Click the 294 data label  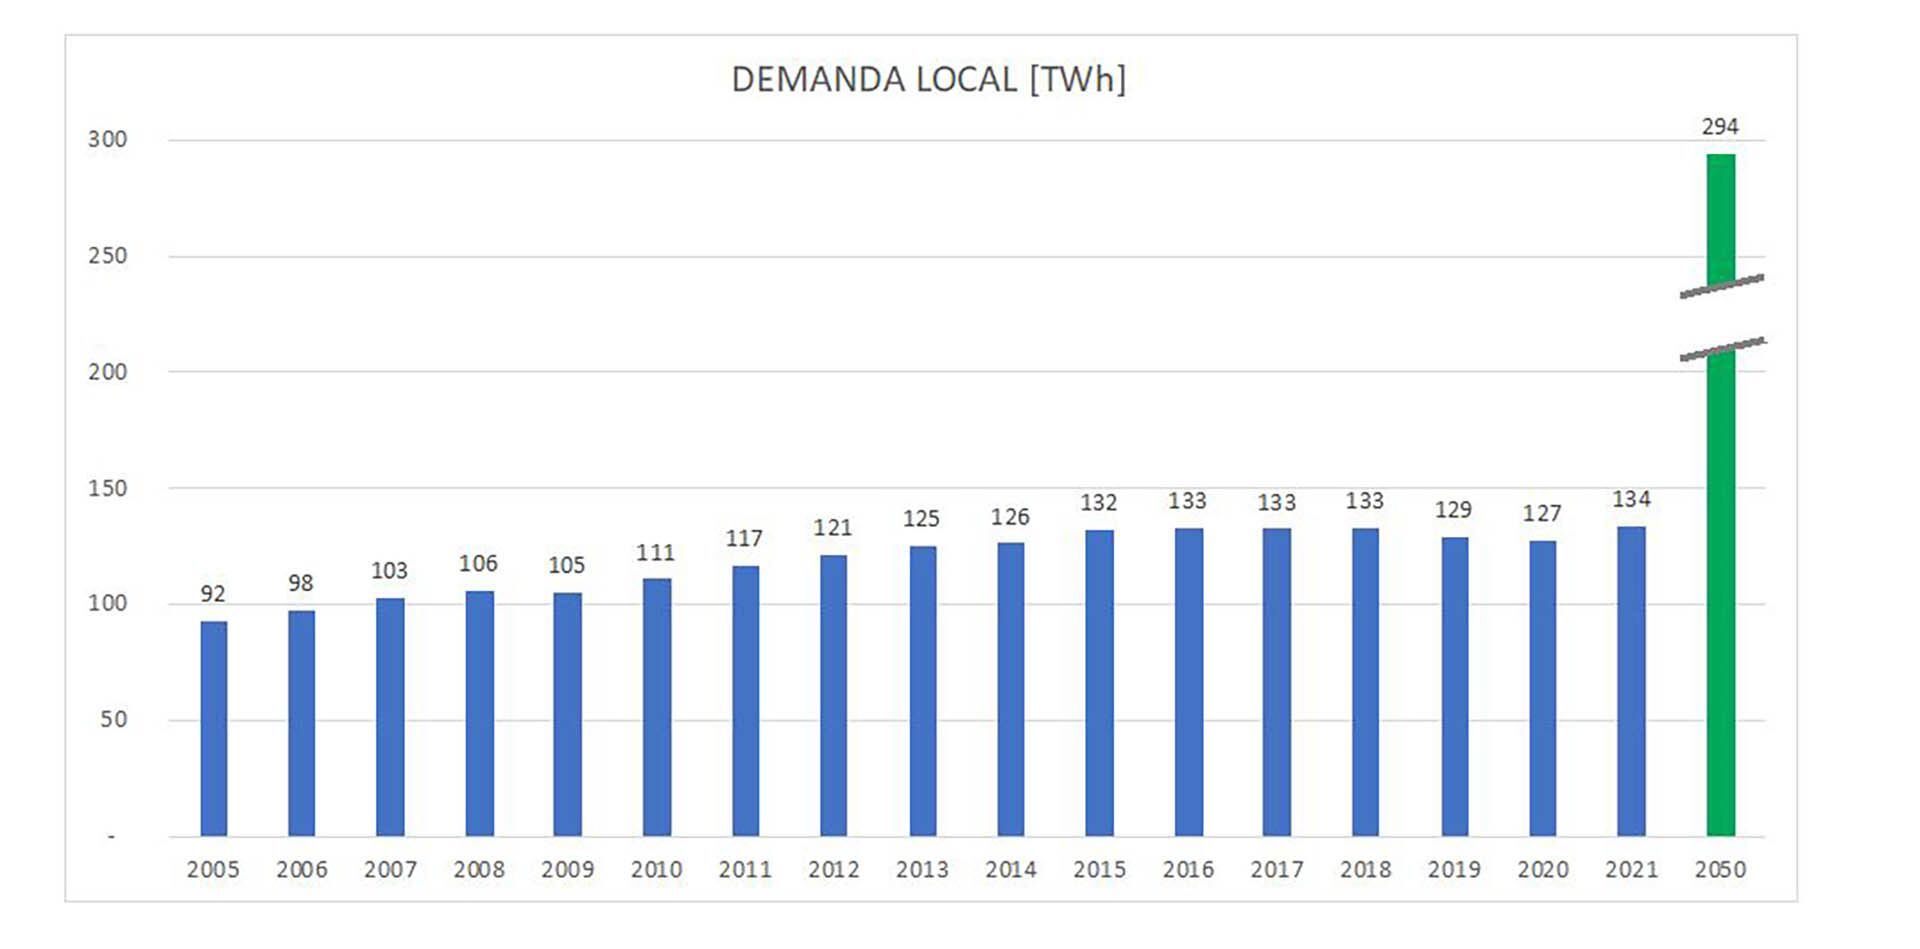tap(1720, 127)
